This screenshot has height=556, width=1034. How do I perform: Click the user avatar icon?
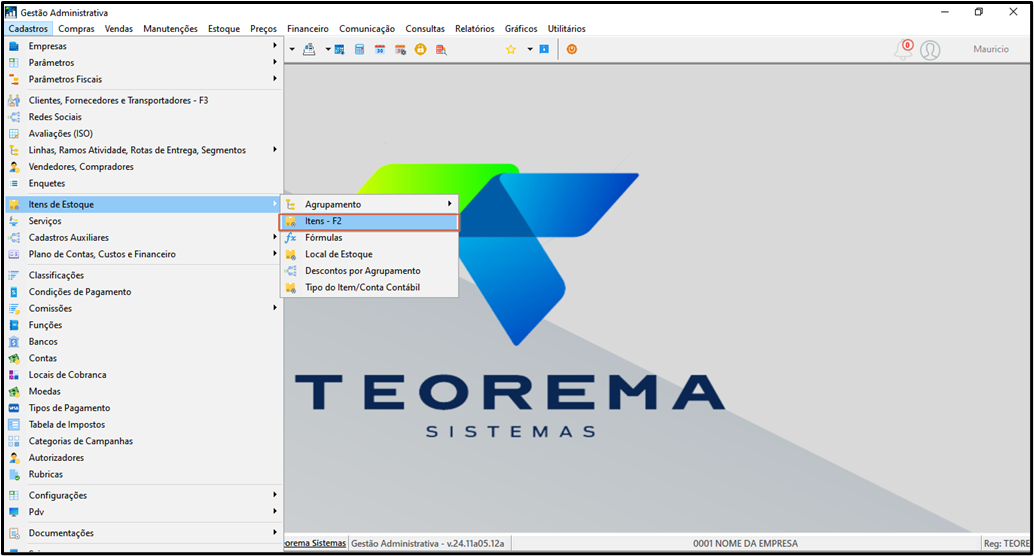930,50
